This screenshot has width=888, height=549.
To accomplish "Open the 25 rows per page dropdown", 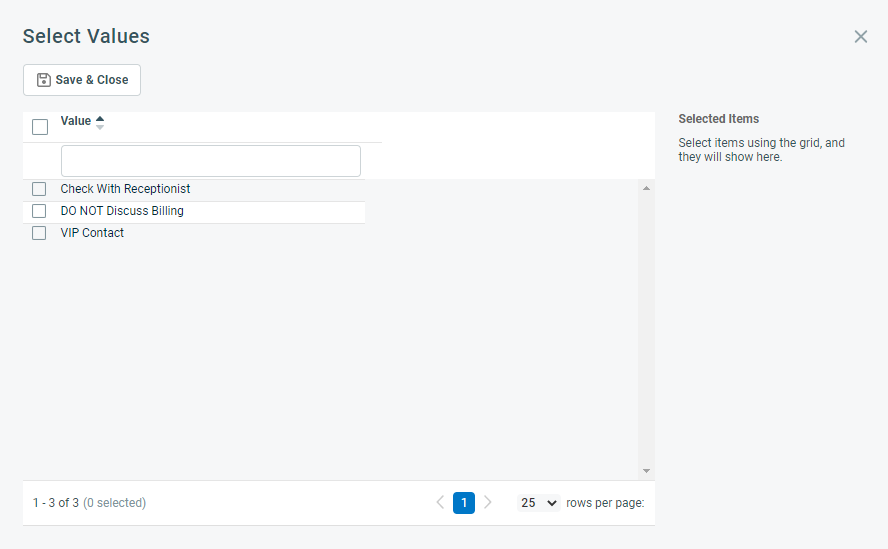I will pyautogui.click(x=539, y=503).
